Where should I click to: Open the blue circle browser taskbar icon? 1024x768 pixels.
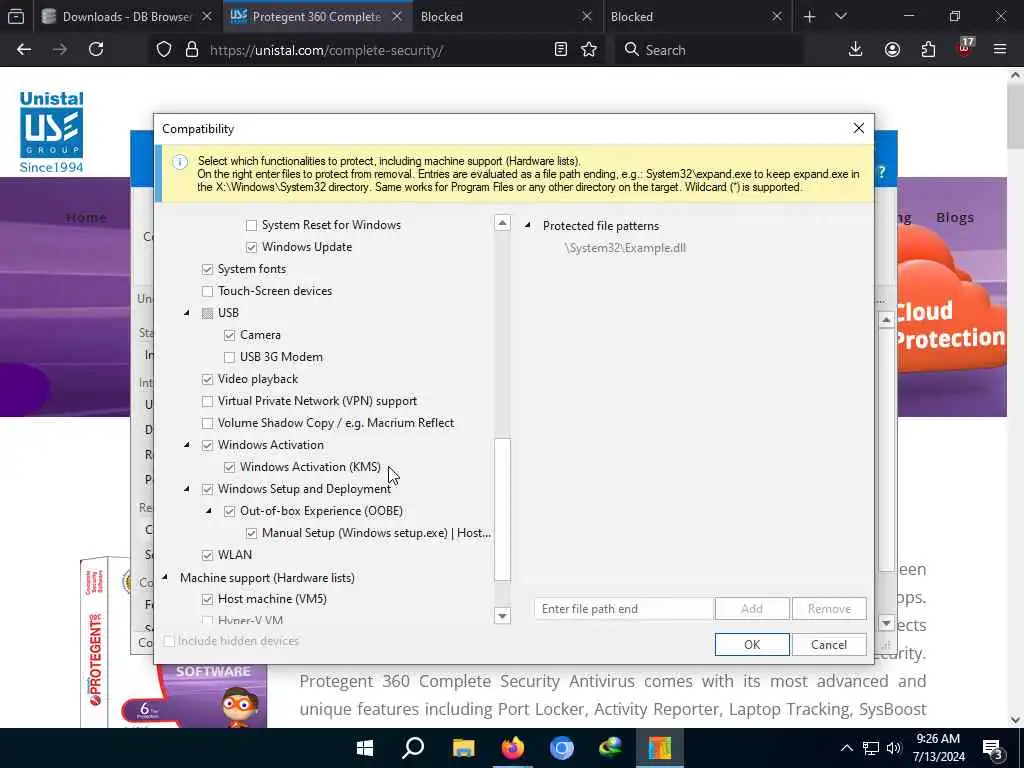pyautogui.click(x=562, y=748)
